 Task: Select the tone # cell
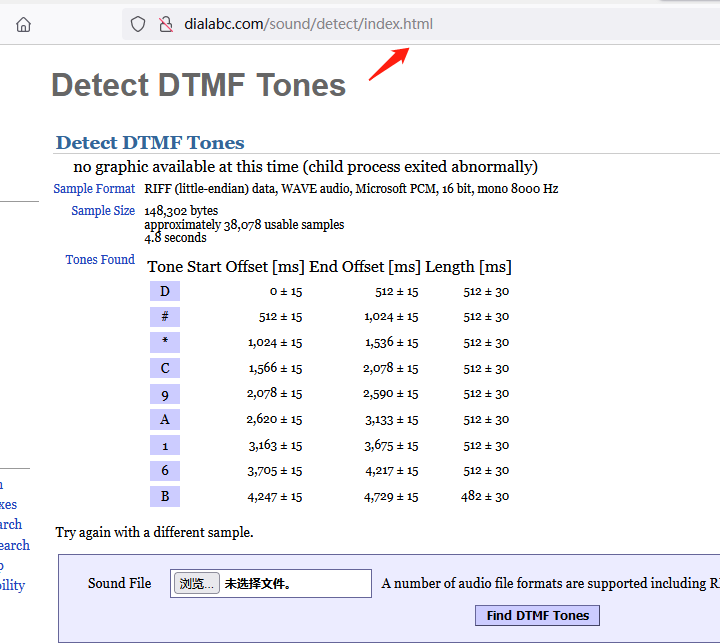point(165,317)
